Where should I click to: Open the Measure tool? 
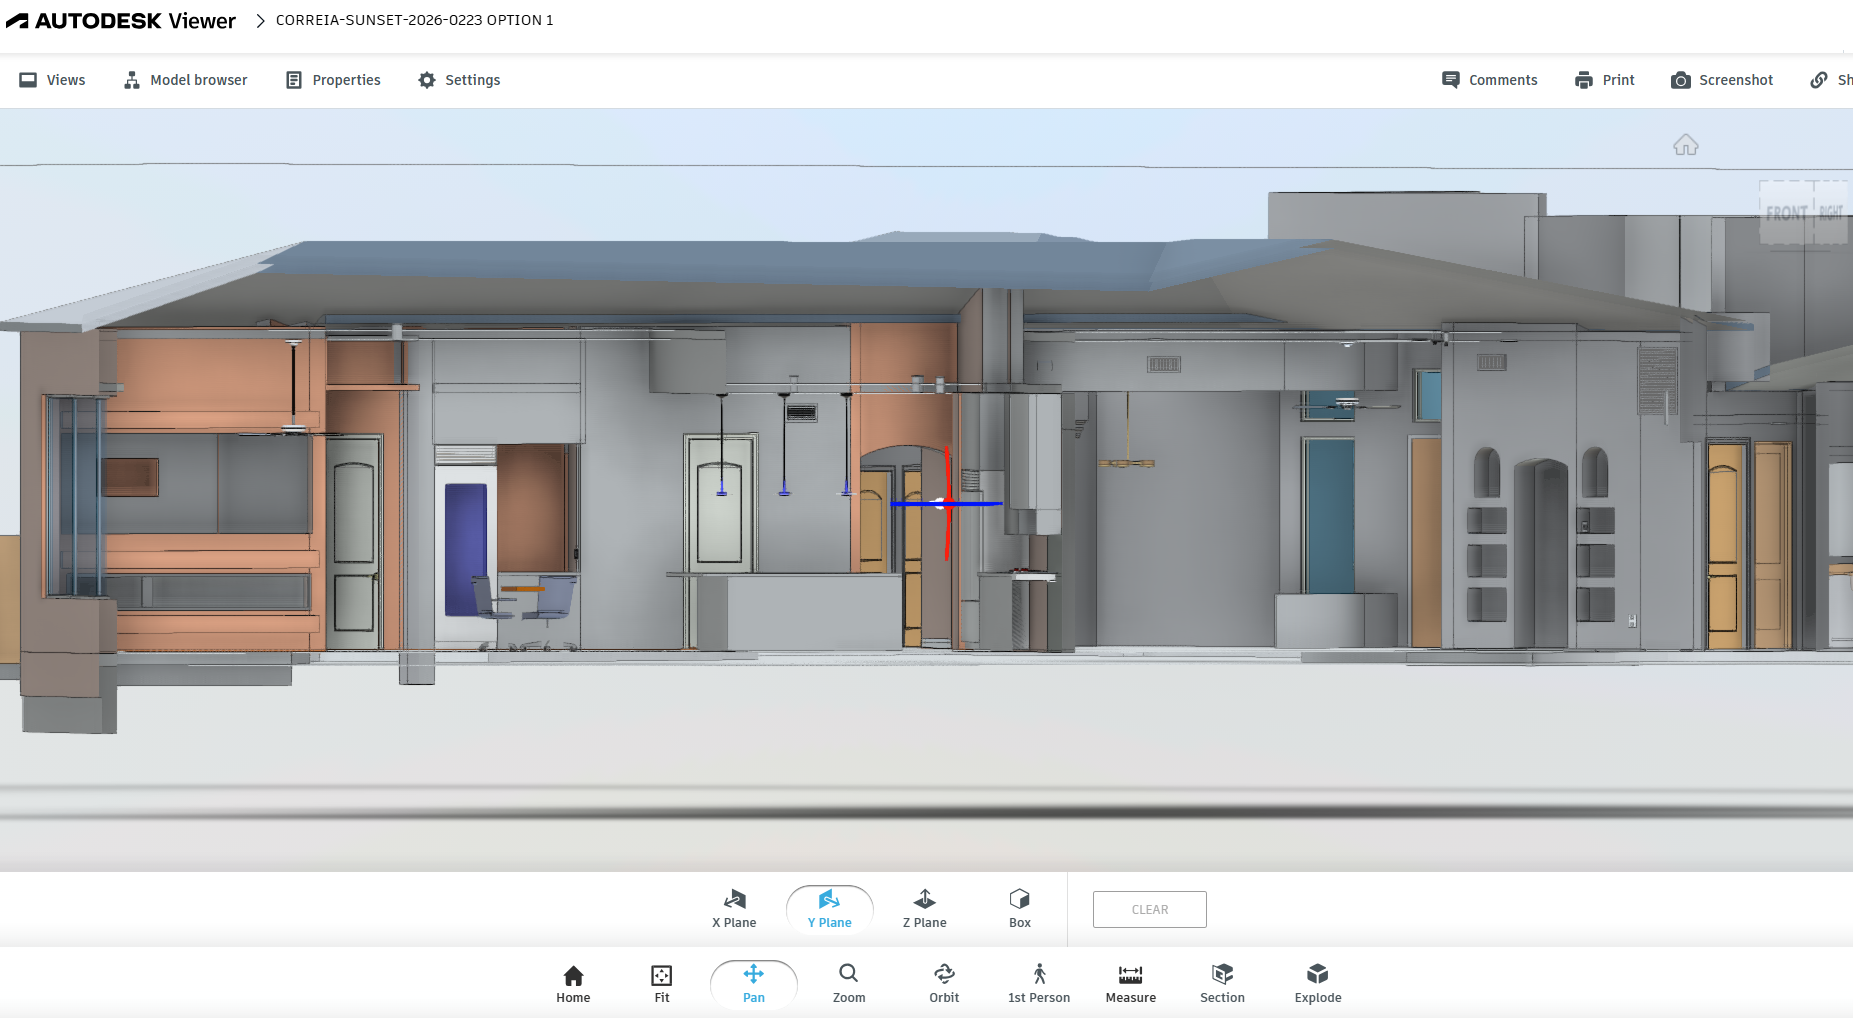[1130, 982]
